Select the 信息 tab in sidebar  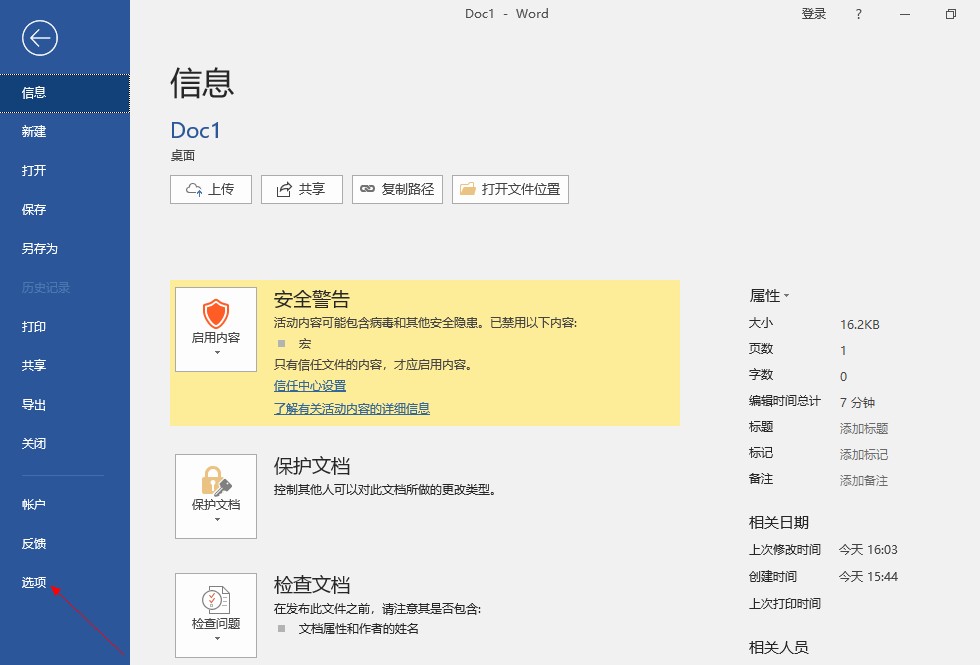65,93
